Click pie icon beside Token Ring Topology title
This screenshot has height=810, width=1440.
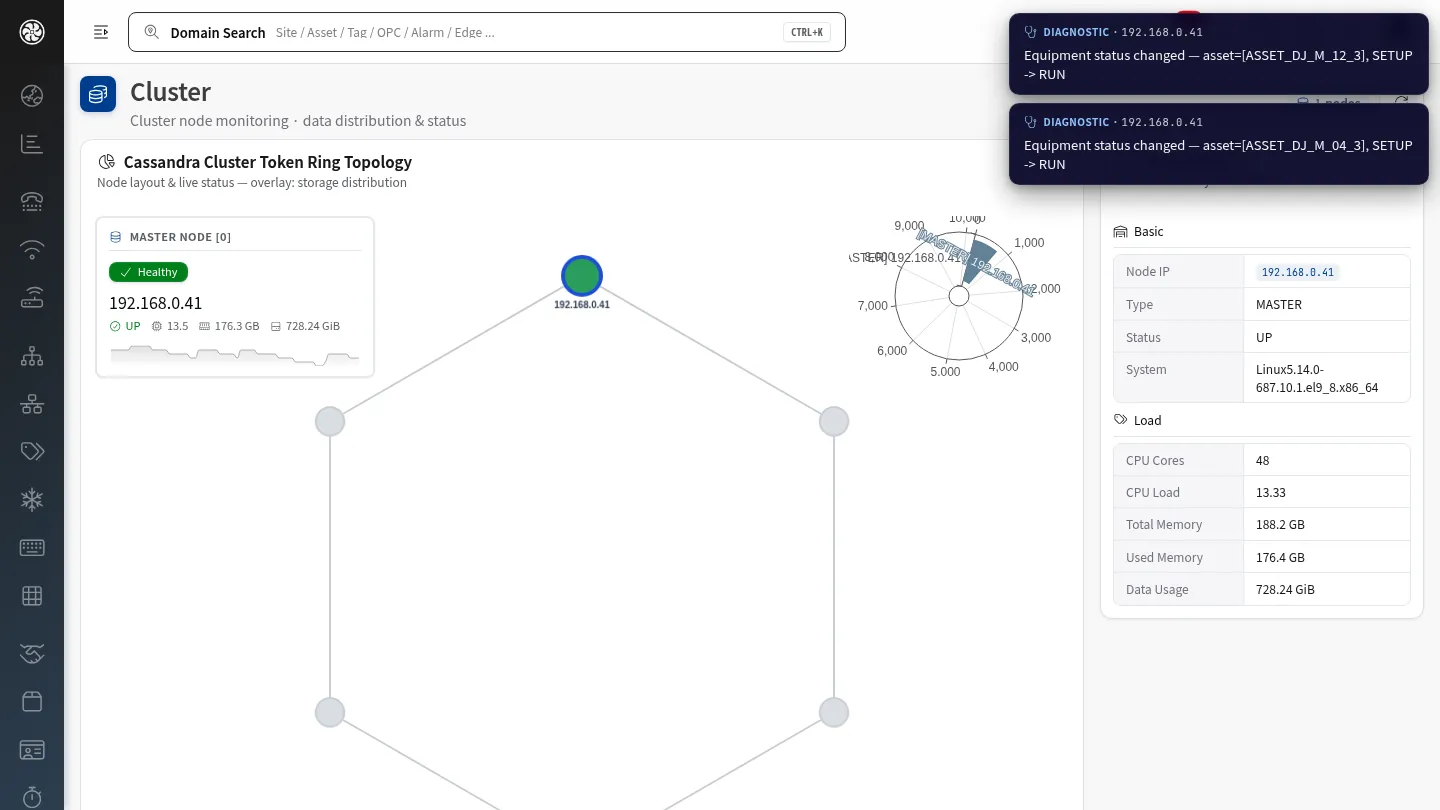pyautogui.click(x=106, y=162)
